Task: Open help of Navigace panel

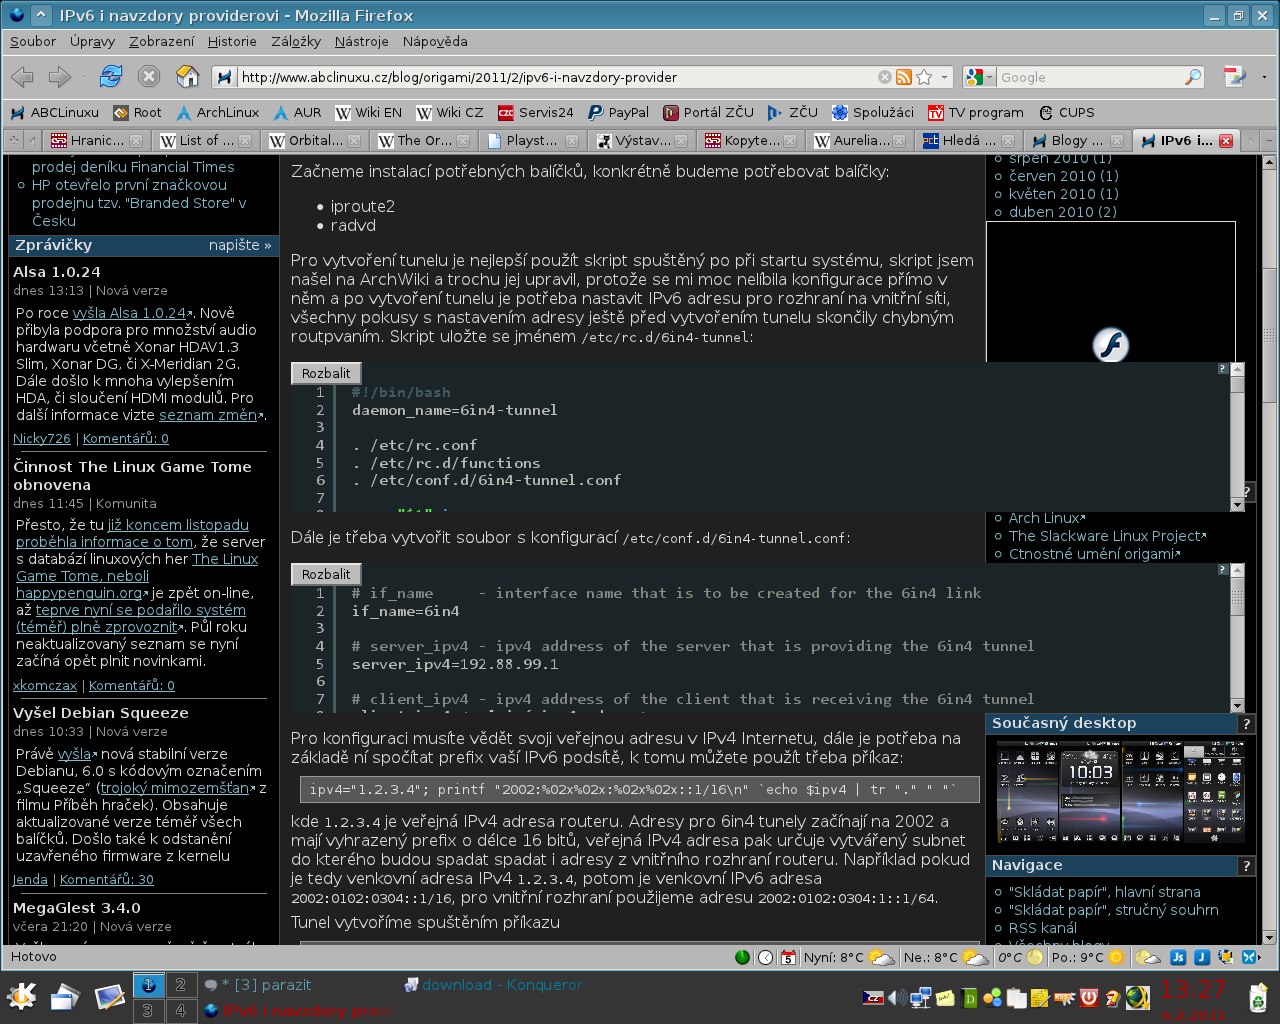Action: point(1246,866)
